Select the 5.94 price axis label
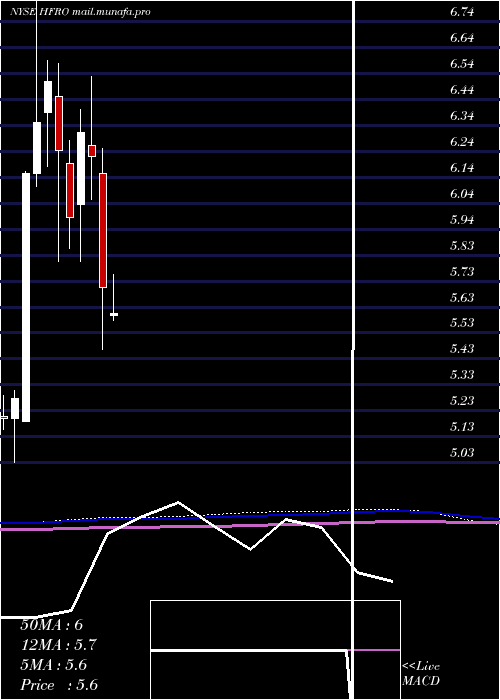 click(462, 219)
